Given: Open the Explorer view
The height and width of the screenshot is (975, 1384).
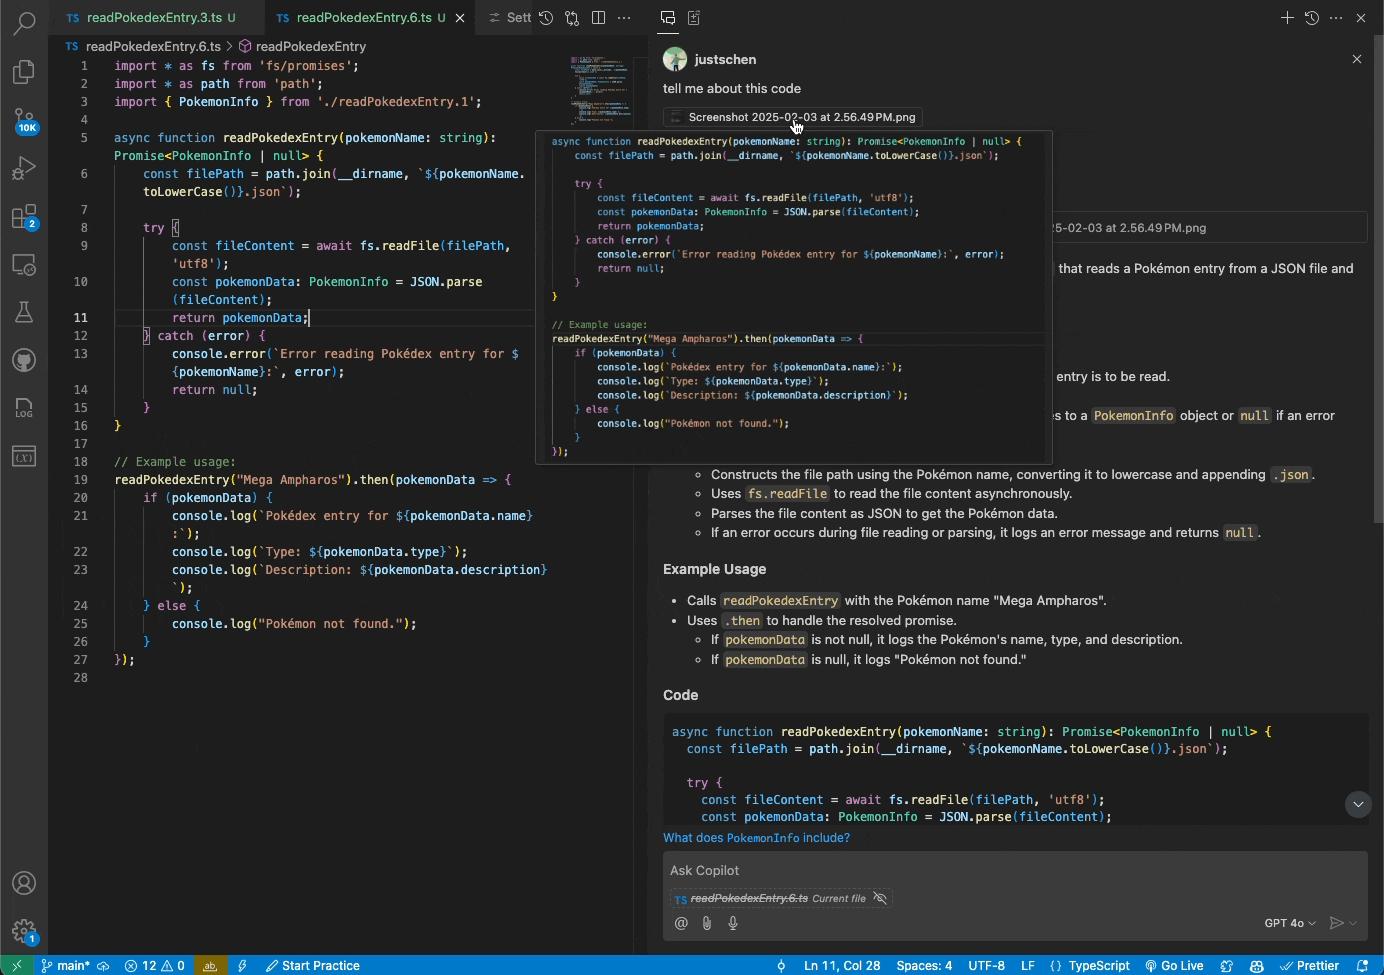Looking at the screenshot, I should point(24,72).
